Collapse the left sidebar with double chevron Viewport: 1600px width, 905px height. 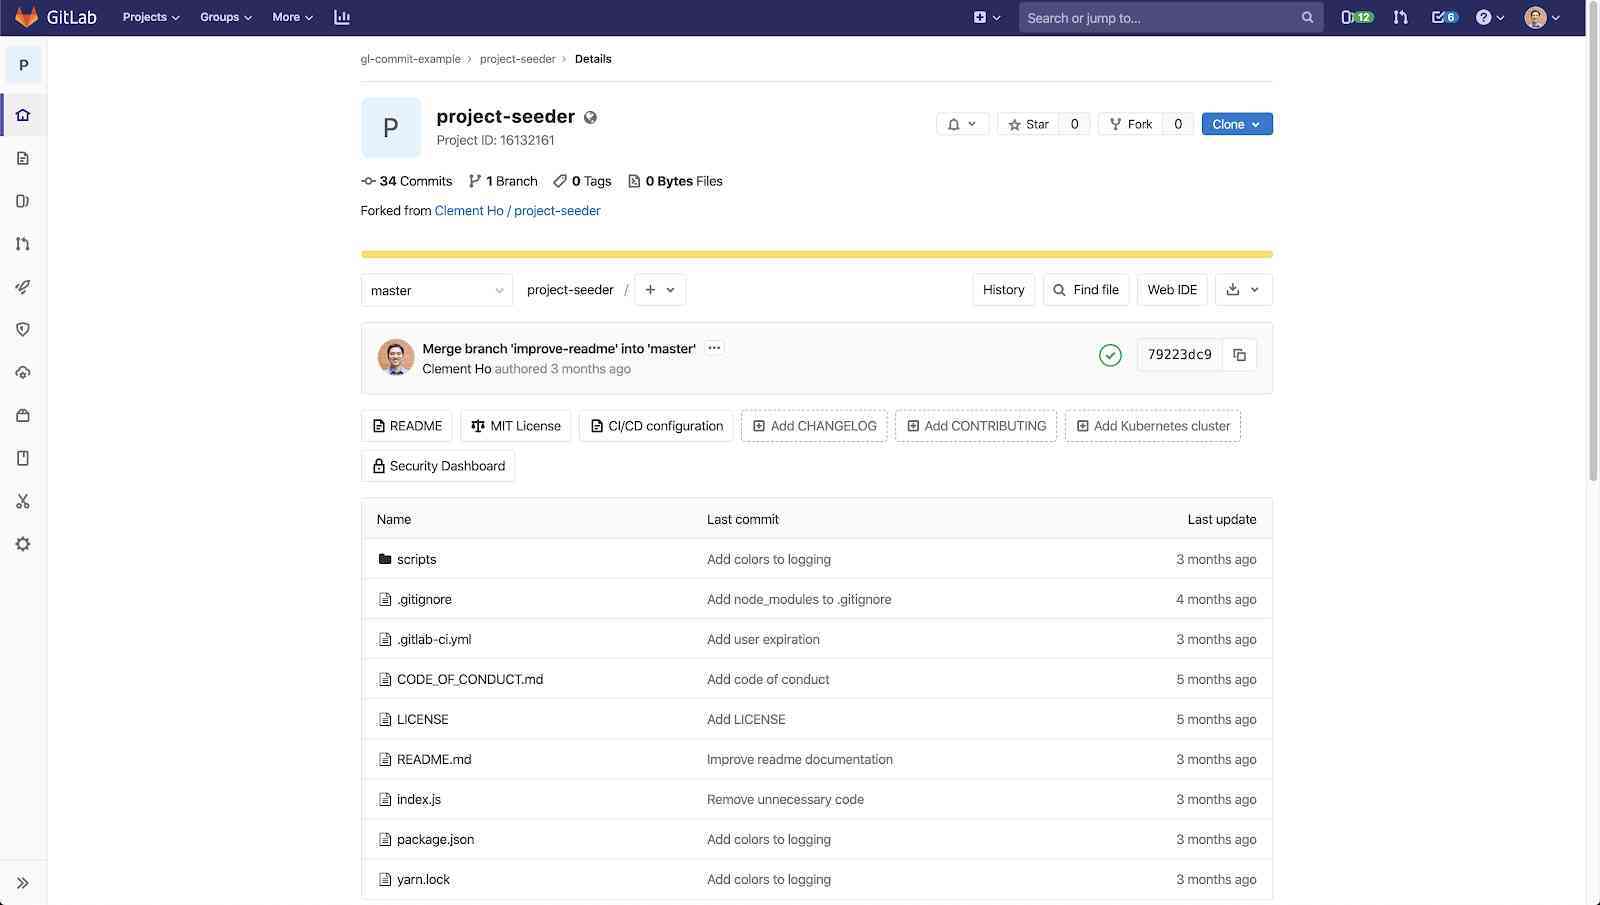(22, 882)
